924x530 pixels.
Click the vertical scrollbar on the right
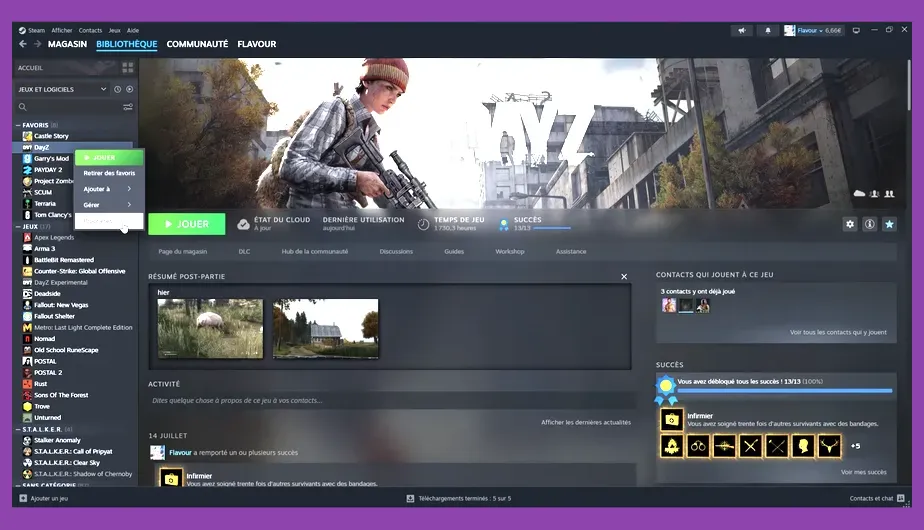tap(910, 85)
